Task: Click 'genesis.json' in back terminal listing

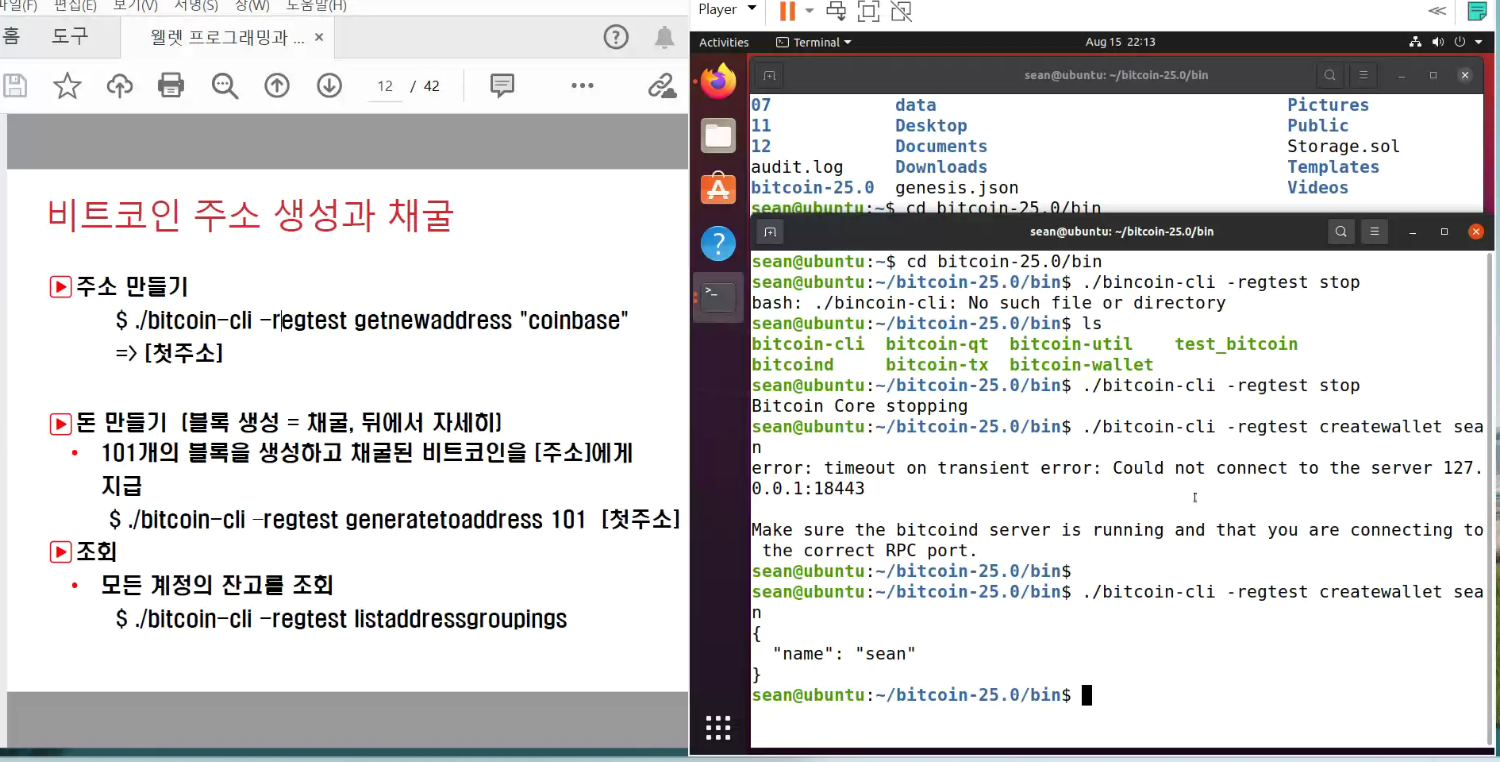Action: click(957, 188)
